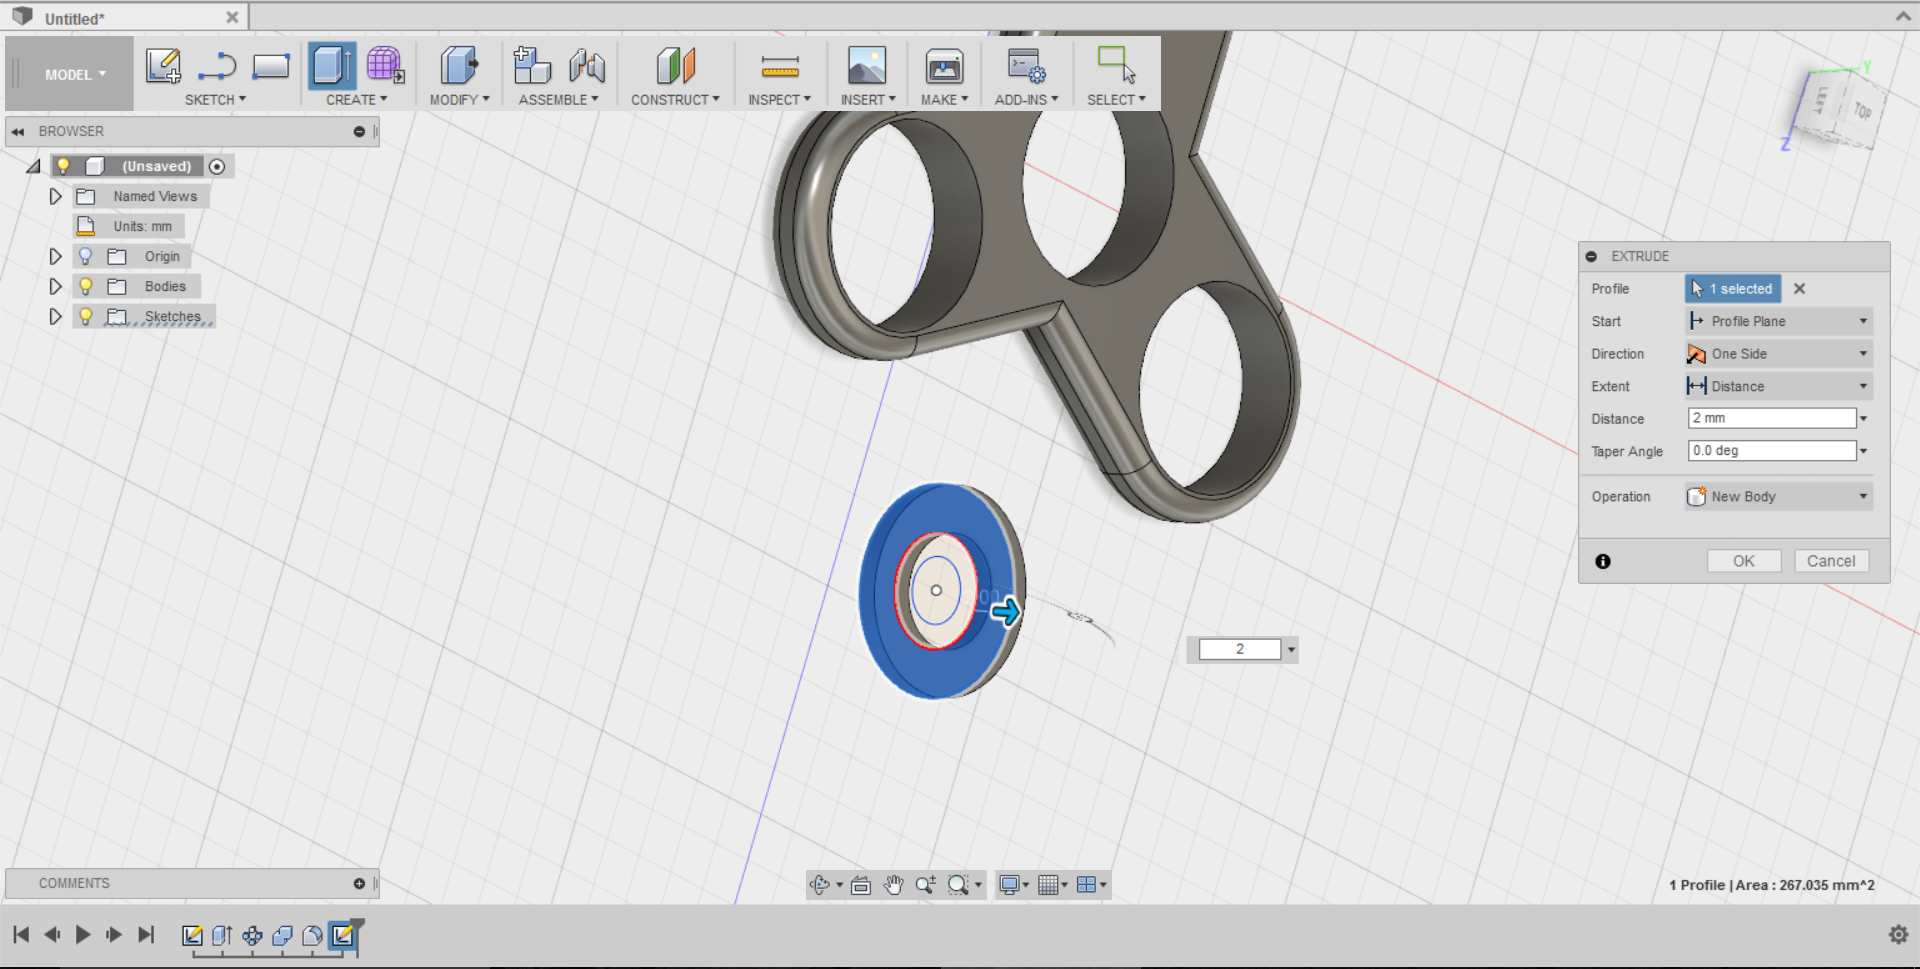Click the Measure inspect icon
The width and height of the screenshot is (1920, 969).
(x=780, y=67)
